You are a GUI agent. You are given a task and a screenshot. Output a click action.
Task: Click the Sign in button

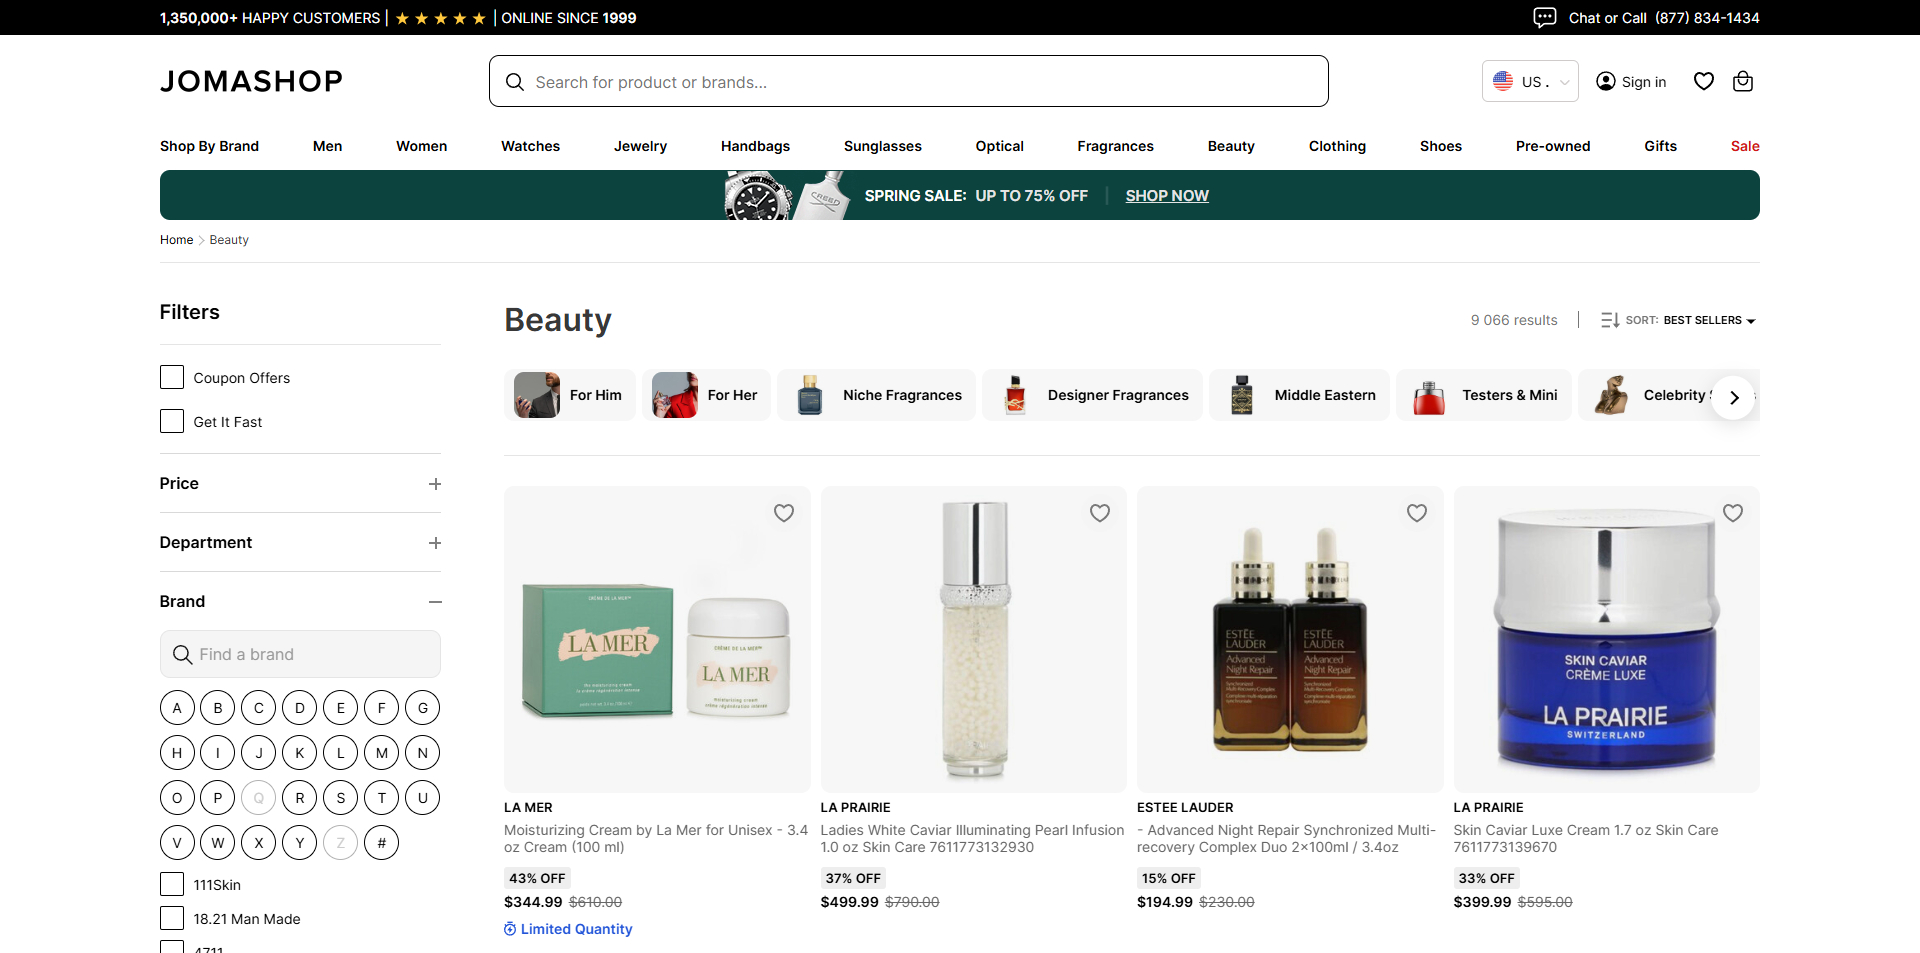tap(1630, 81)
